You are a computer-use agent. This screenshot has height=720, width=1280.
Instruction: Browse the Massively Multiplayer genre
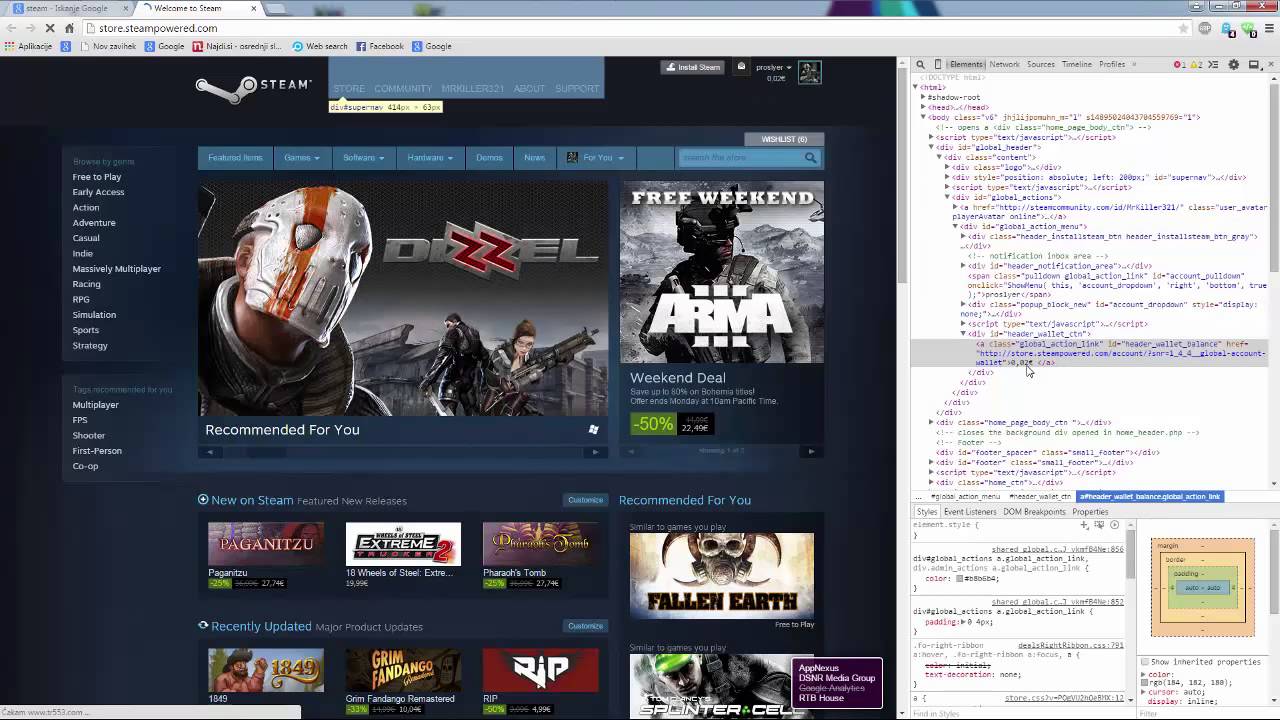[116, 269]
